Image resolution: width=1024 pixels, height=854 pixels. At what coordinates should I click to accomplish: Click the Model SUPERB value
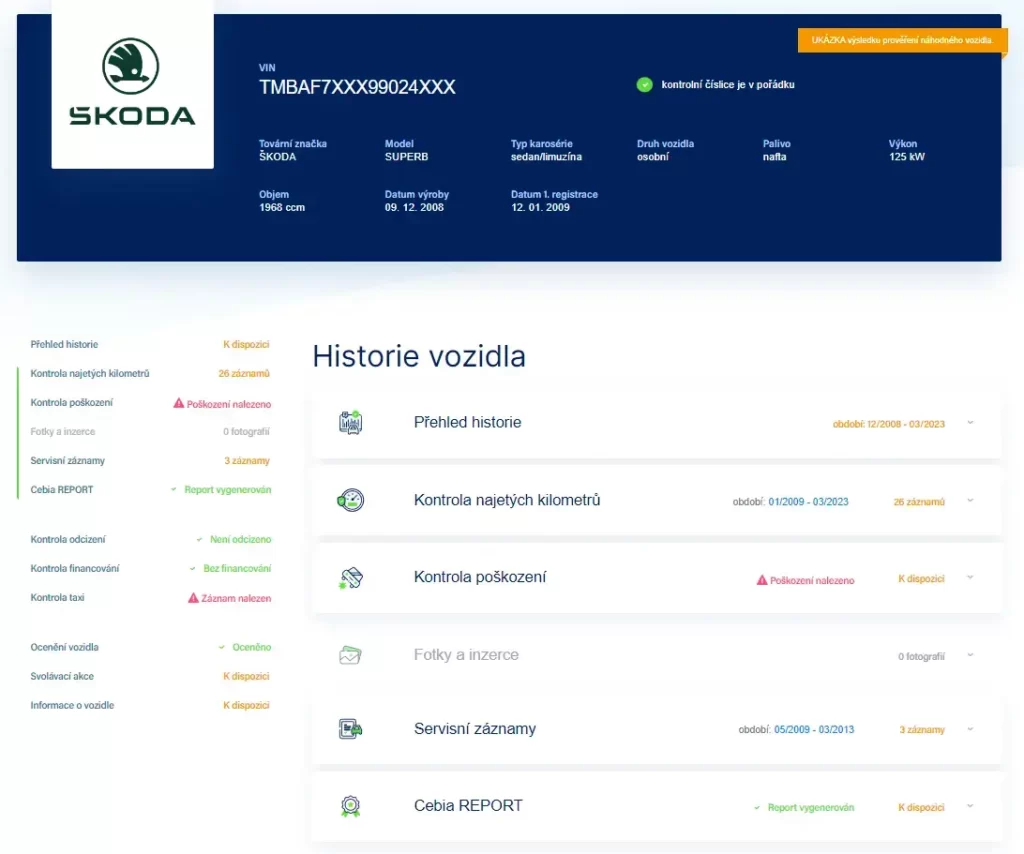click(406, 157)
